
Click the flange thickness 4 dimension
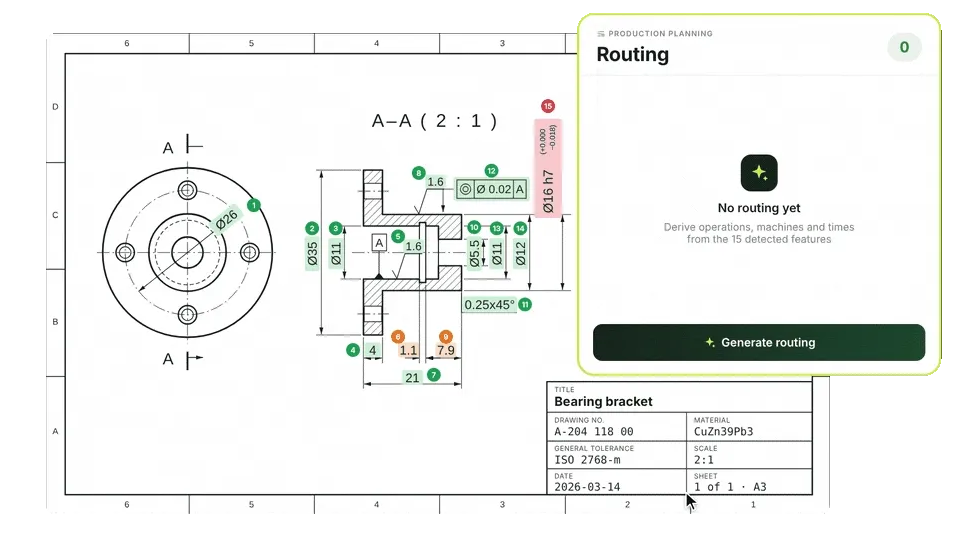coord(372,351)
